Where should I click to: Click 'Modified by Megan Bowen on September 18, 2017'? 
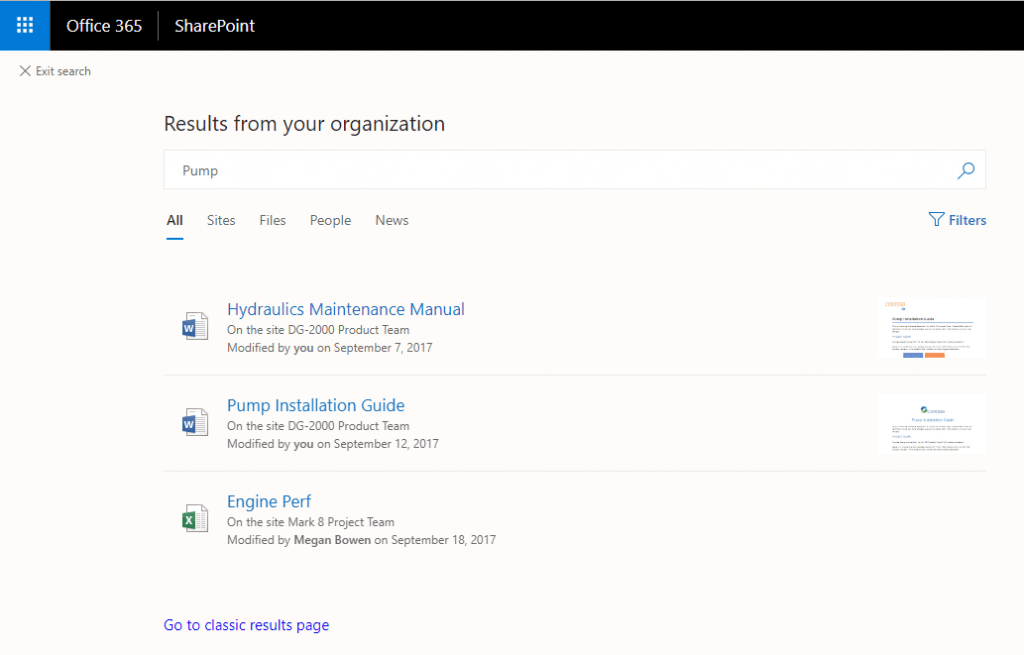361,540
